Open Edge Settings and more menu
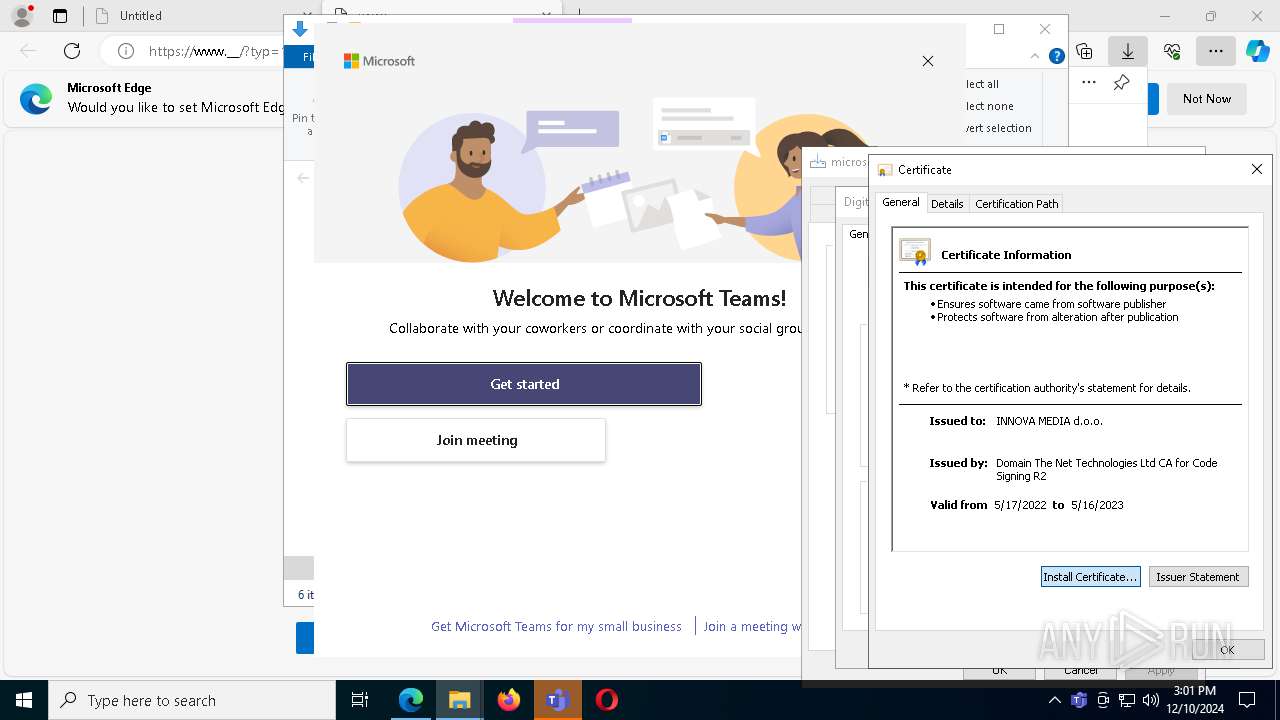This screenshot has width=1280, height=720. coord(1215,51)
